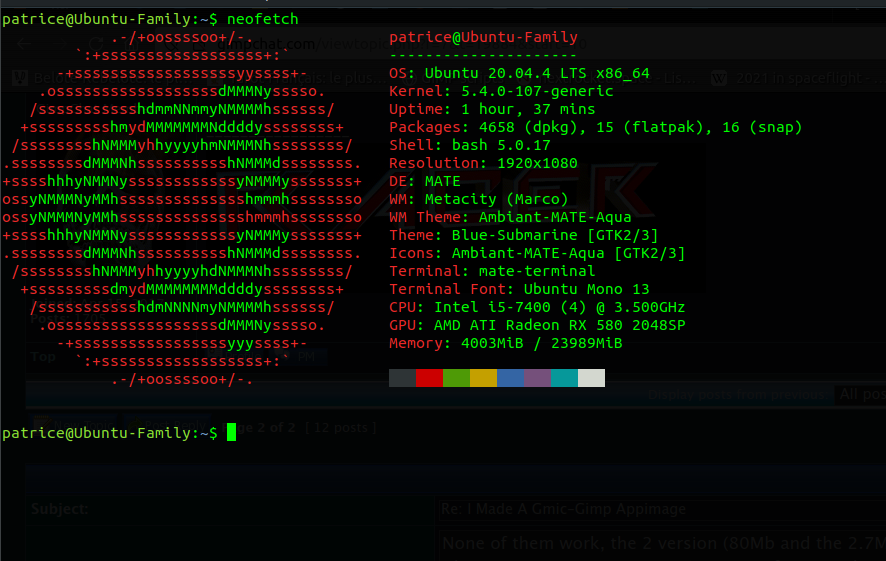The height and width of the screenshot is (561, 886).
Task: Click the 'Theme: Blue-Submarine [GTK2/3]' line
Action: (524, 236)
